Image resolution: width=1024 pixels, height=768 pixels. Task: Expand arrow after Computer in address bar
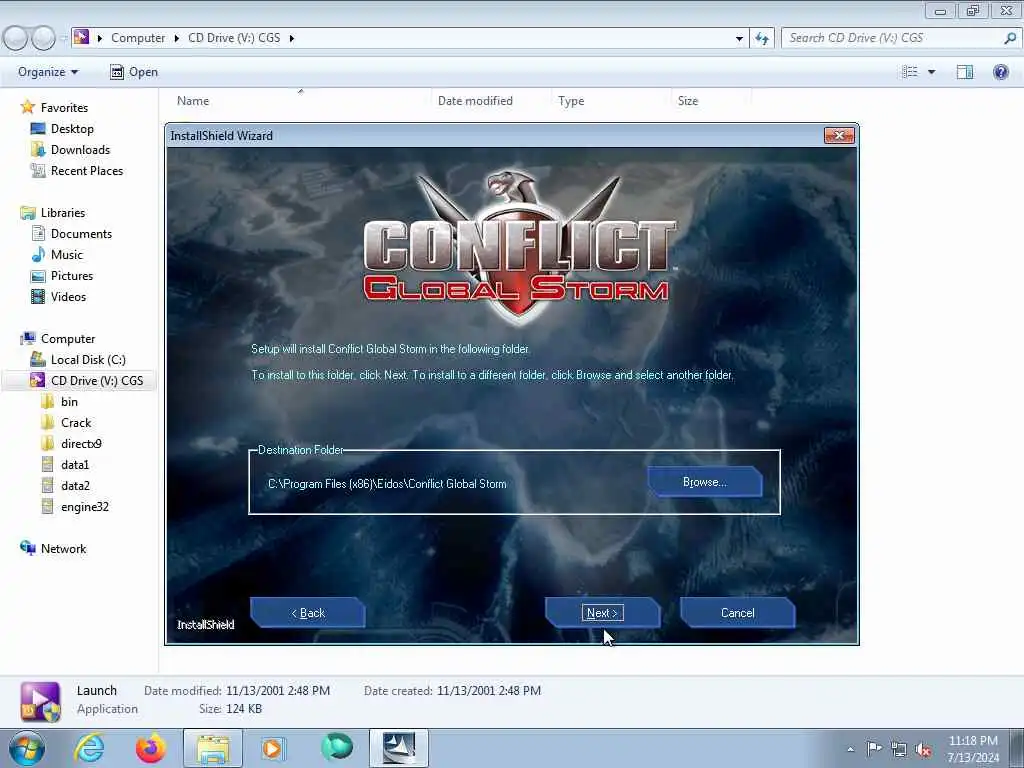click(x=176, y=38)
